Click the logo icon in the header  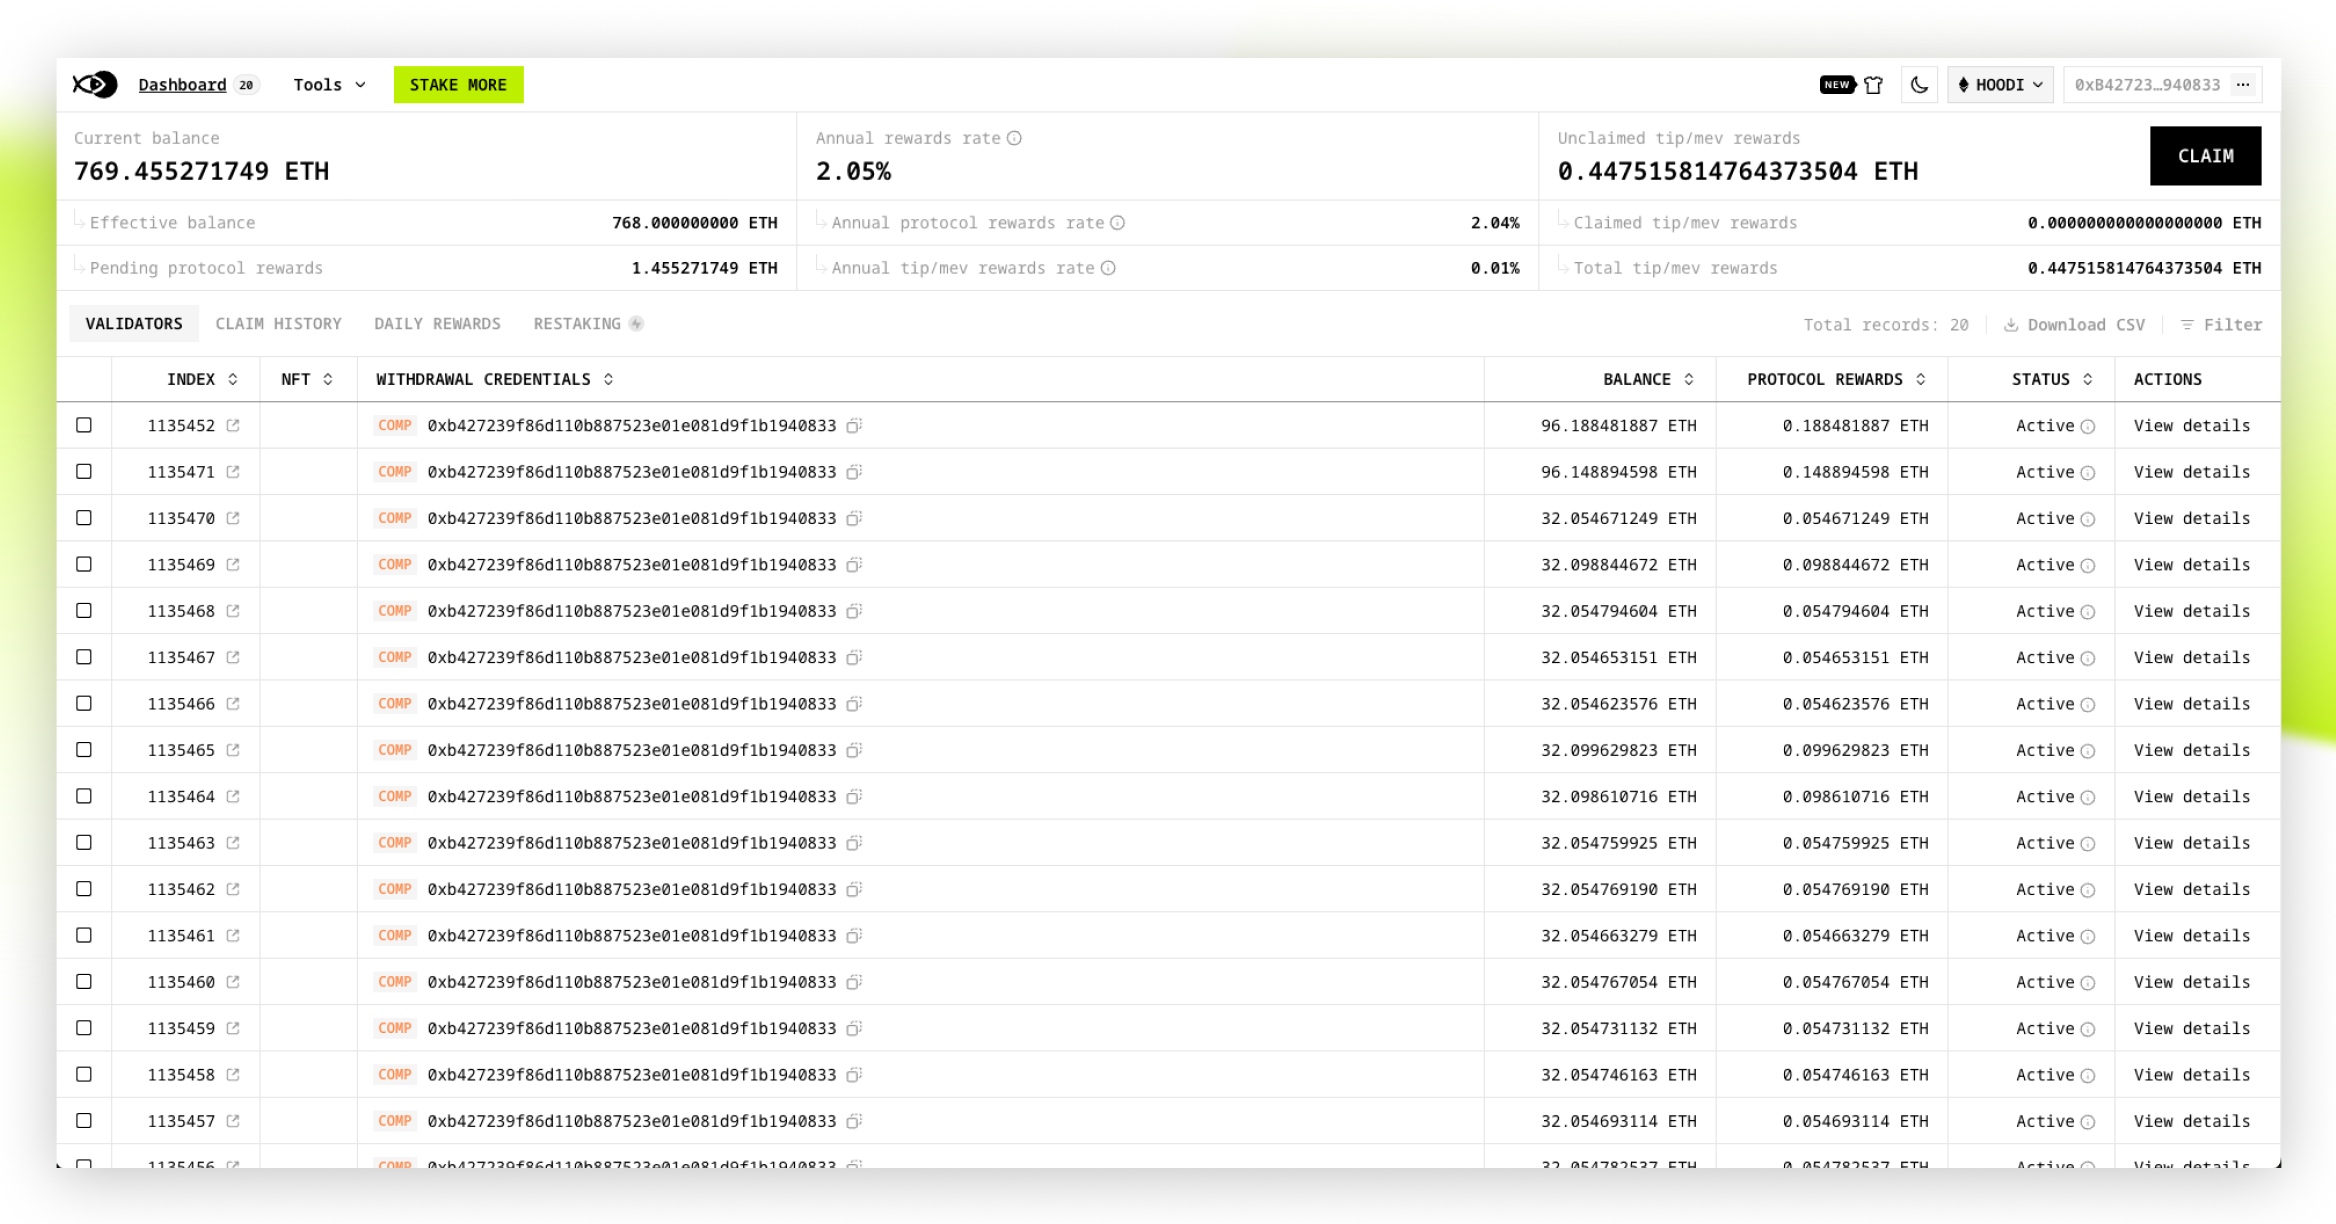pyautogui.click(x=95, y=85)
